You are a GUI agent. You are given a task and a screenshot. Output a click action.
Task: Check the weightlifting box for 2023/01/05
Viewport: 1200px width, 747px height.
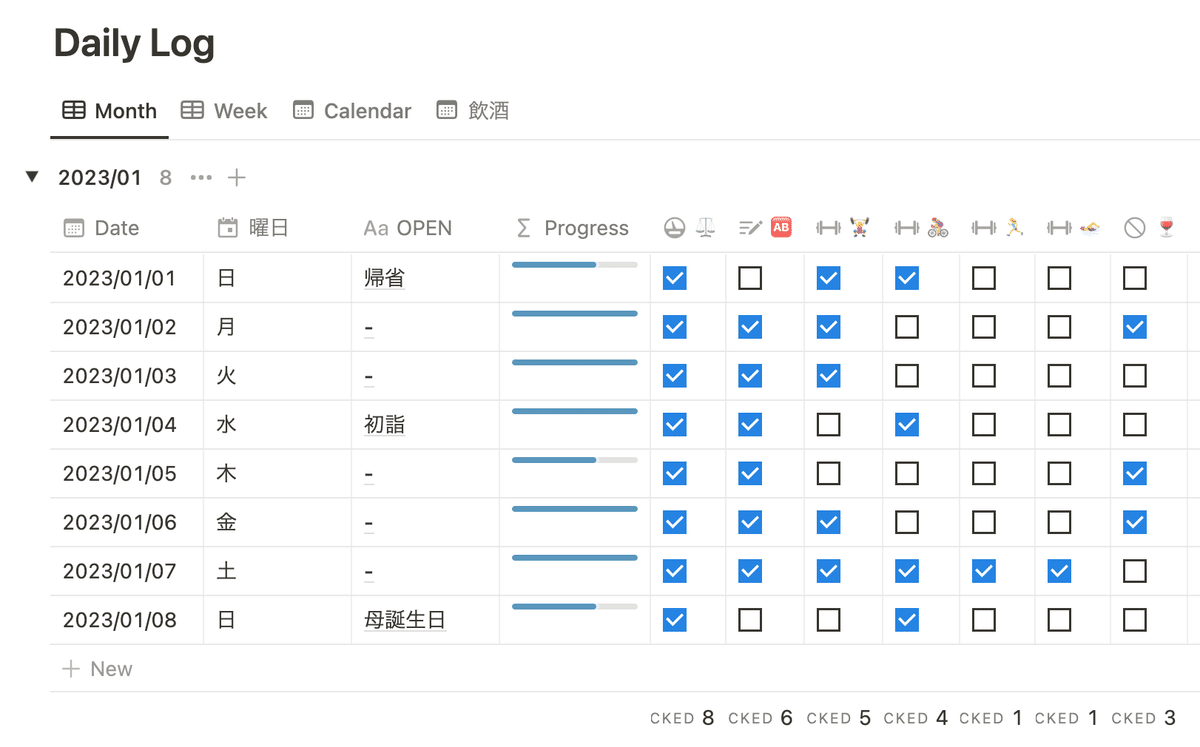[829, 474]
